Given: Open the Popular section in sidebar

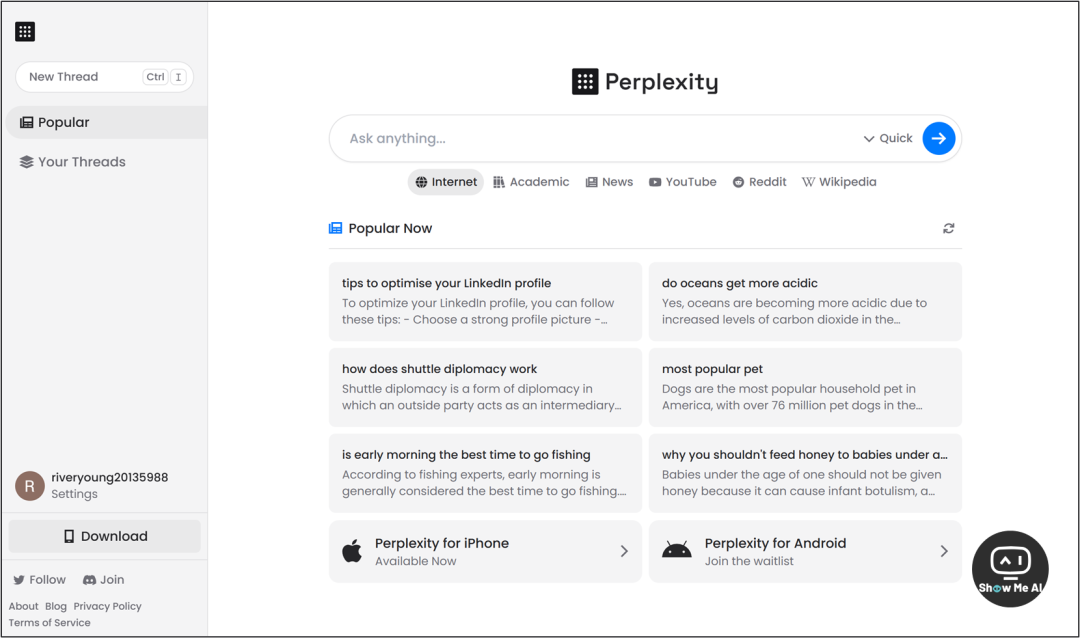Looking at the screenshot, I should [x=64, y=122].
